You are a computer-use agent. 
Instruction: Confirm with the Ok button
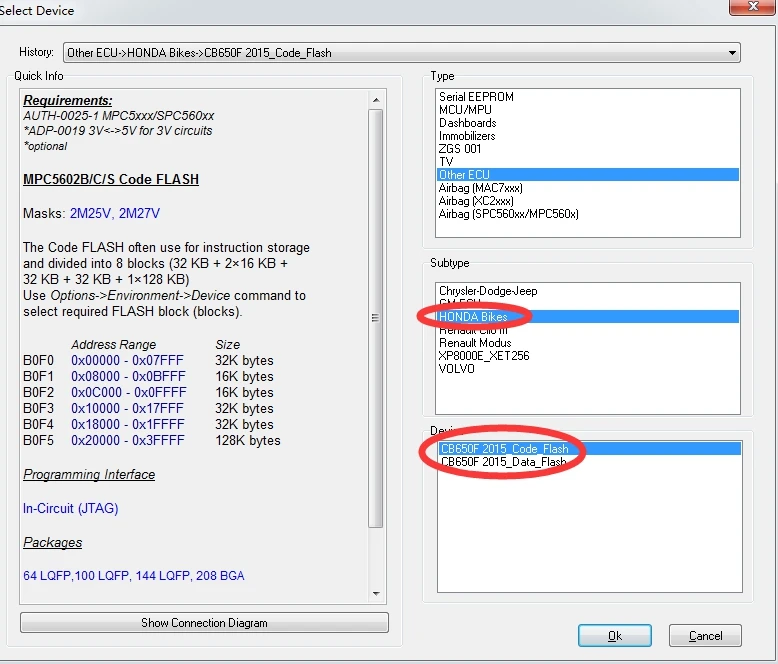click(614, 636)
